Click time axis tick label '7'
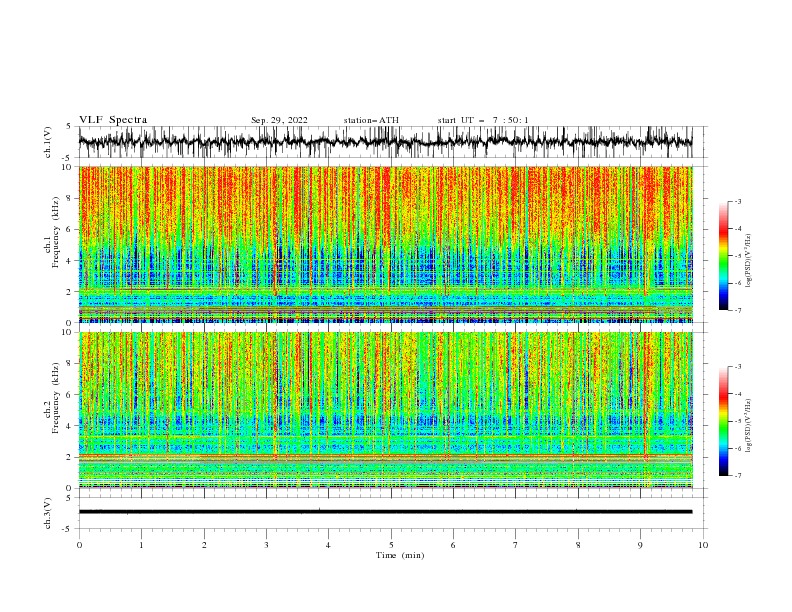 tap(516, 545)
